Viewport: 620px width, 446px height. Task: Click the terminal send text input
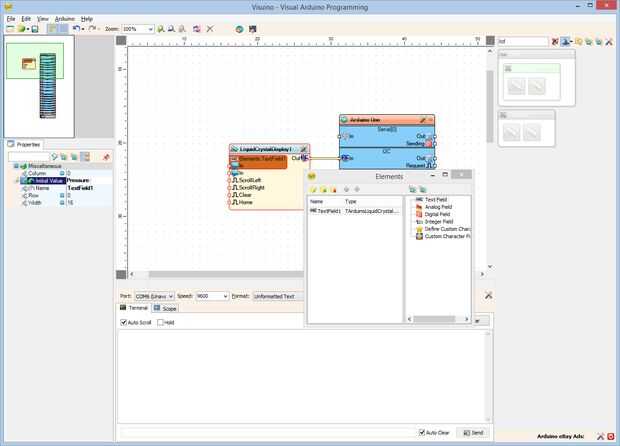point(266,433)
